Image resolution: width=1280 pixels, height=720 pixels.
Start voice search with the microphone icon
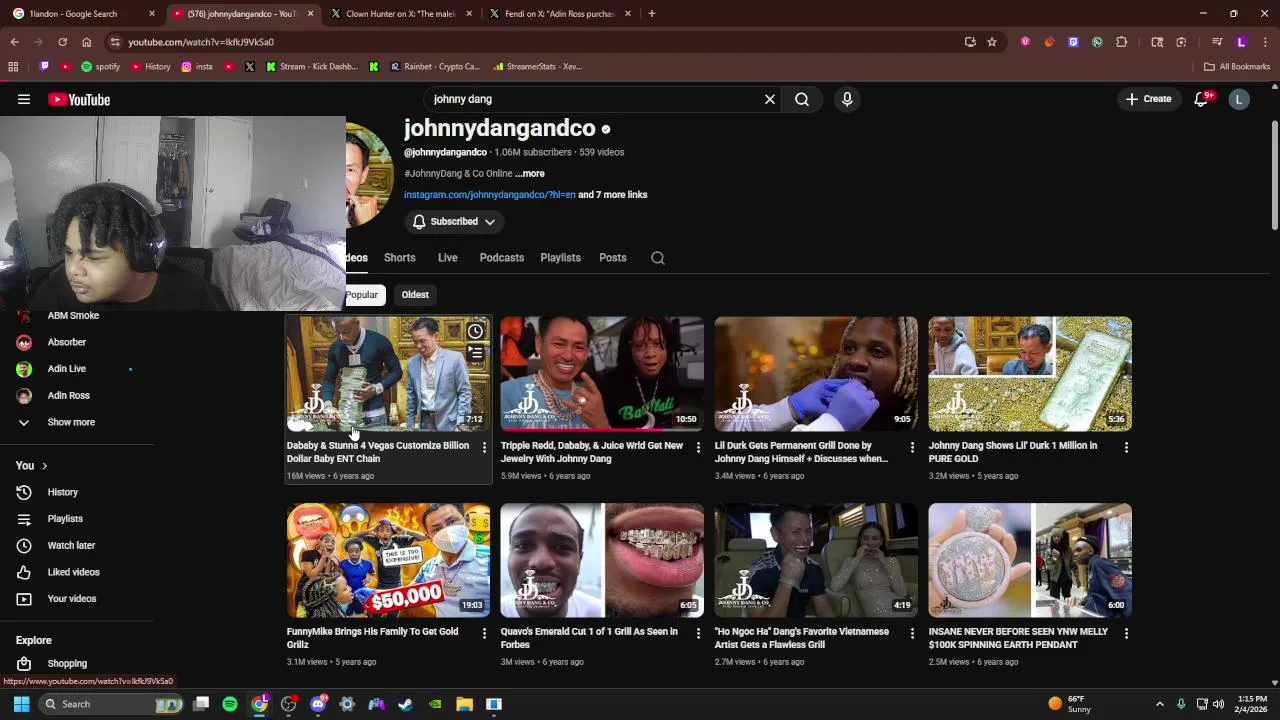[x=847, y=99]
